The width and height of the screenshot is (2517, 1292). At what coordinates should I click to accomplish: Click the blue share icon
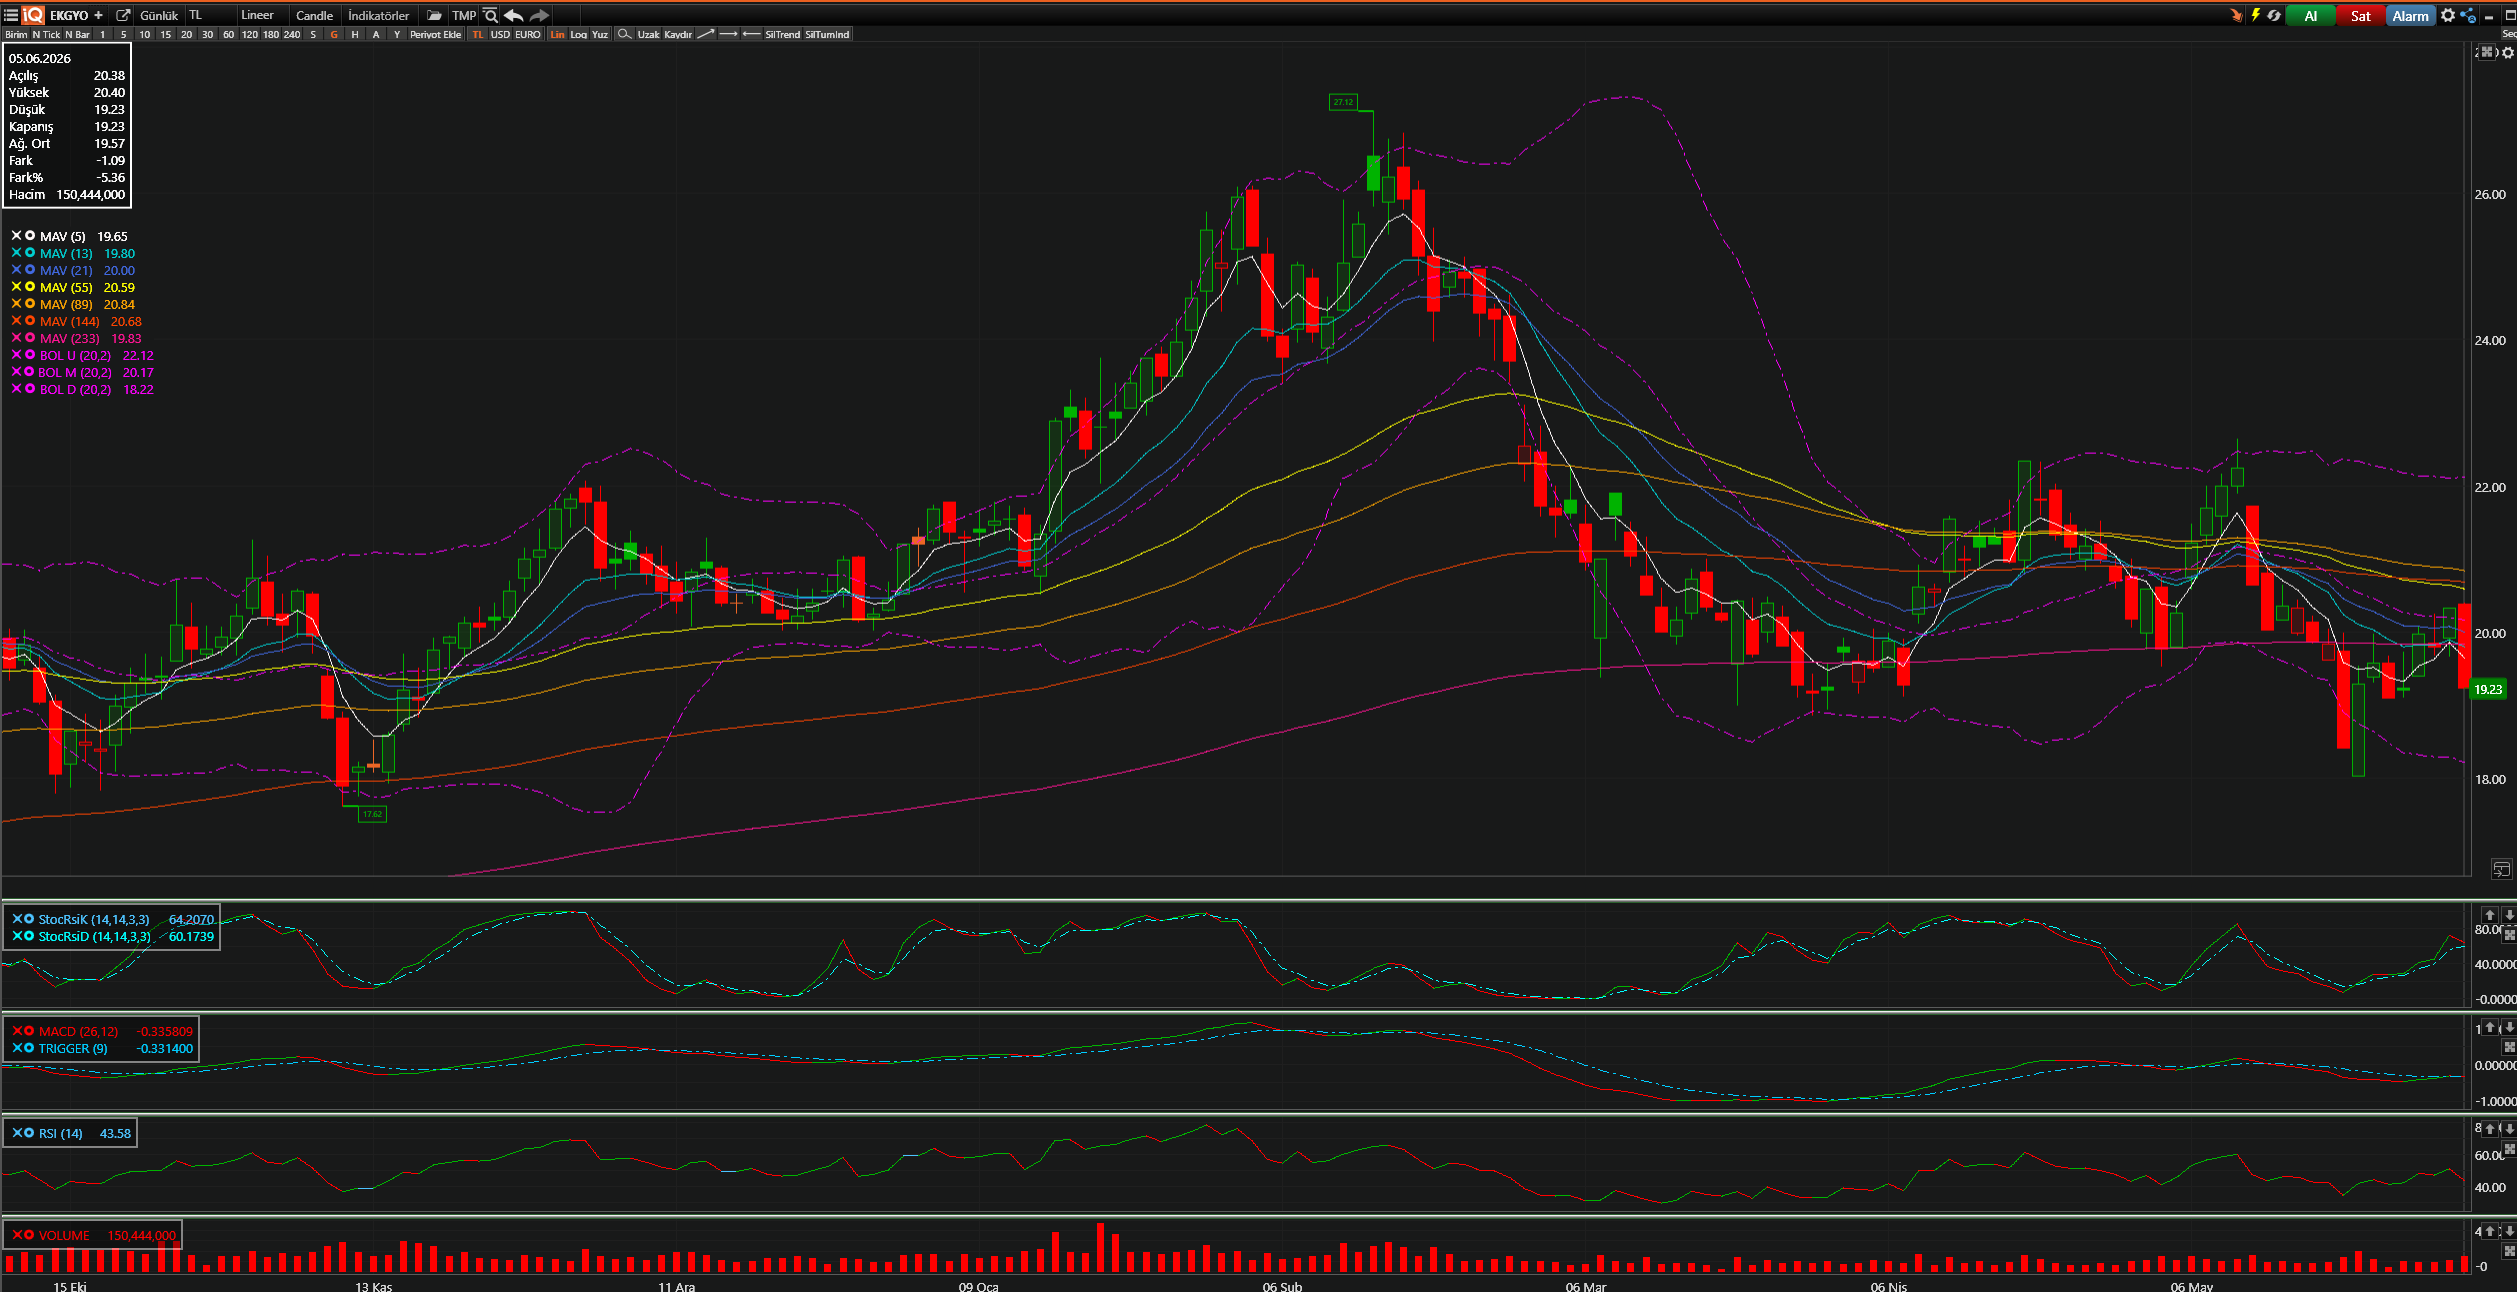point(2468,15)
